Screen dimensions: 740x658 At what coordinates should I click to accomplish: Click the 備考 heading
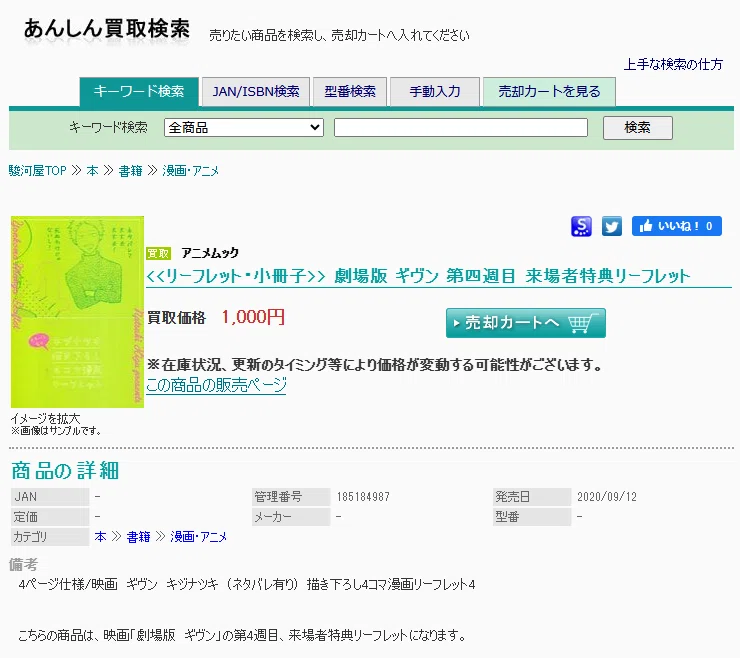click(x=23, y=564)
